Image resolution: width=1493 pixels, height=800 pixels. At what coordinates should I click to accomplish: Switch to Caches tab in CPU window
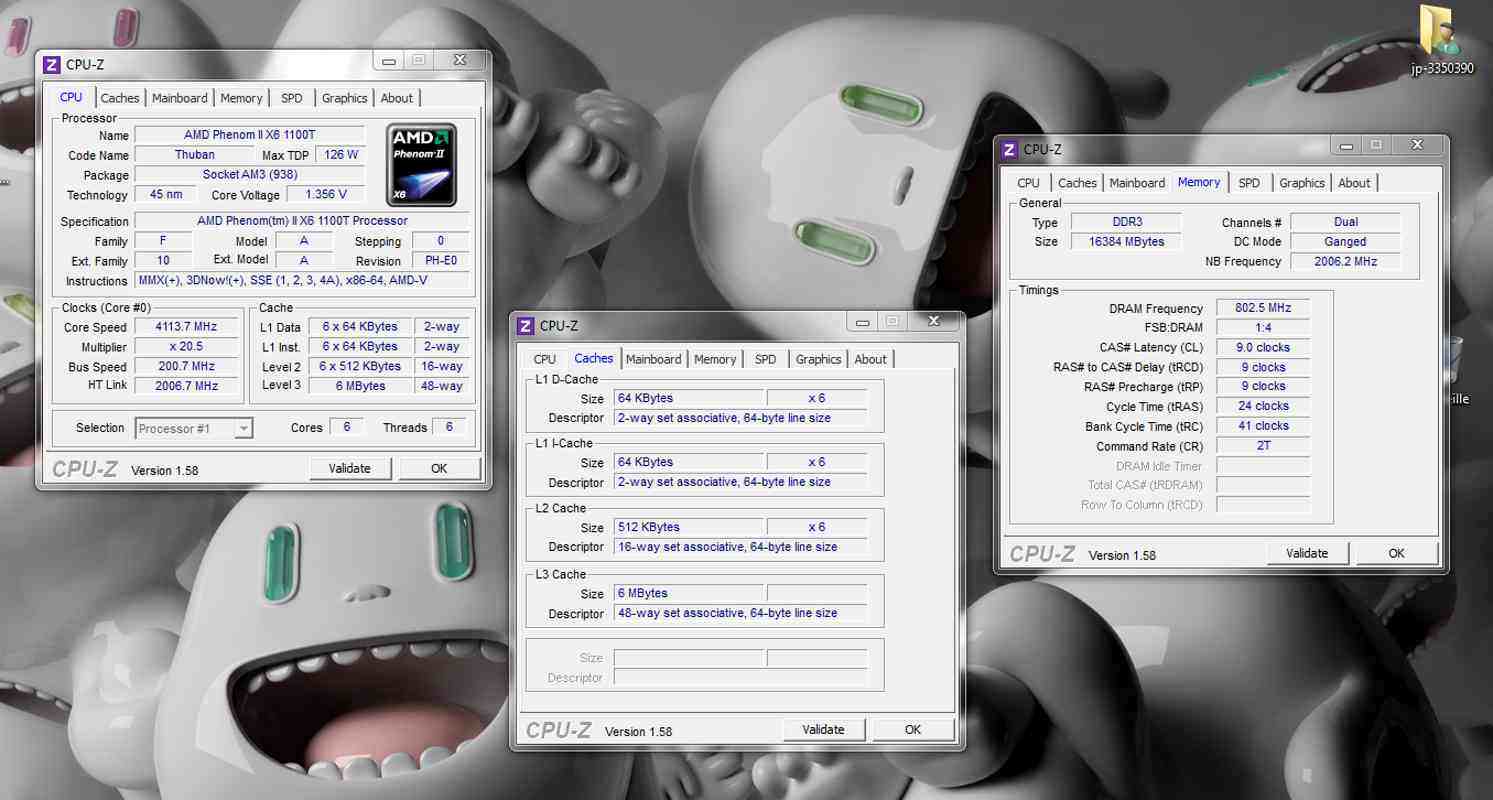[x=120, y=98]
